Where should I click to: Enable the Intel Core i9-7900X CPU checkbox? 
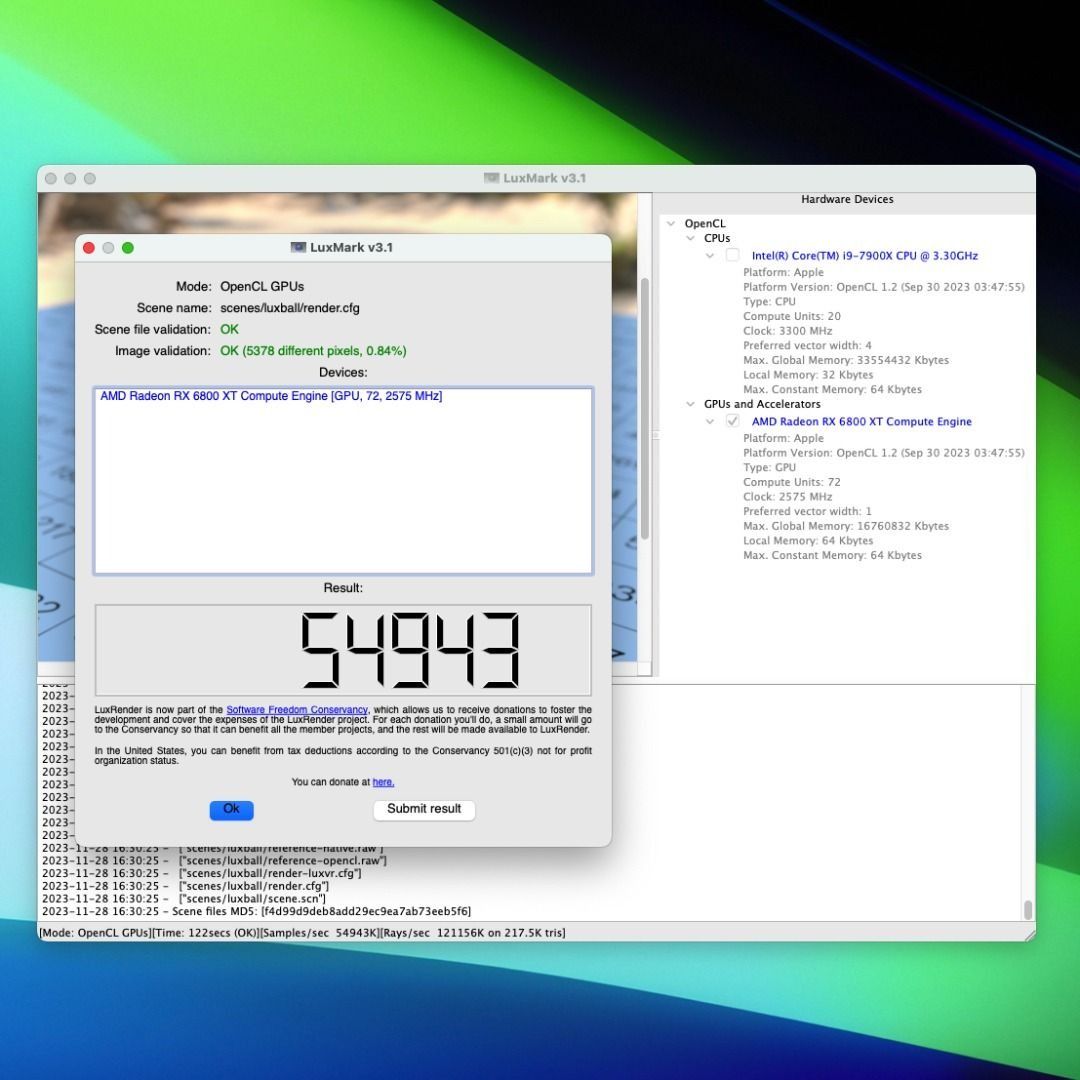point(733,256)
